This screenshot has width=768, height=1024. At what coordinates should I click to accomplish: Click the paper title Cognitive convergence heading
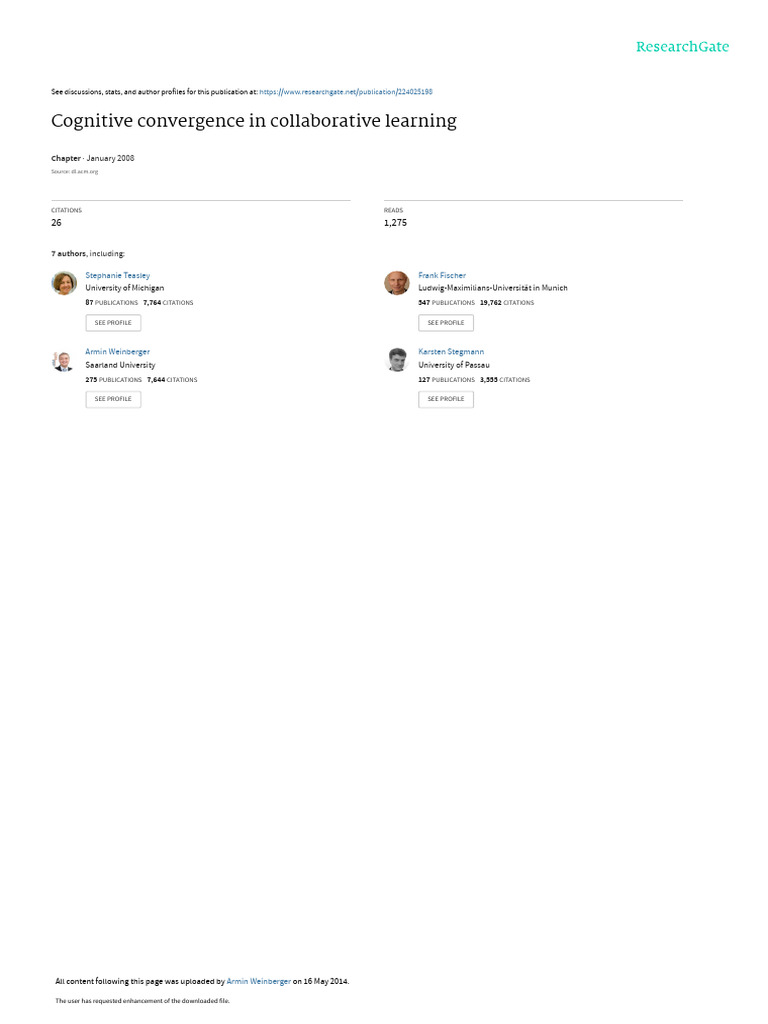coord(254,121)
